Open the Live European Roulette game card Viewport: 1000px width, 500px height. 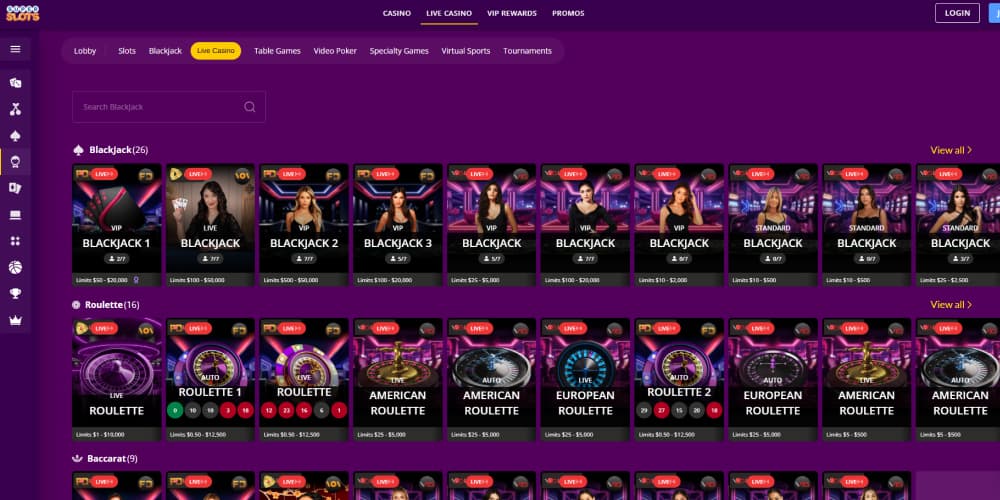[x=585, y=379]
